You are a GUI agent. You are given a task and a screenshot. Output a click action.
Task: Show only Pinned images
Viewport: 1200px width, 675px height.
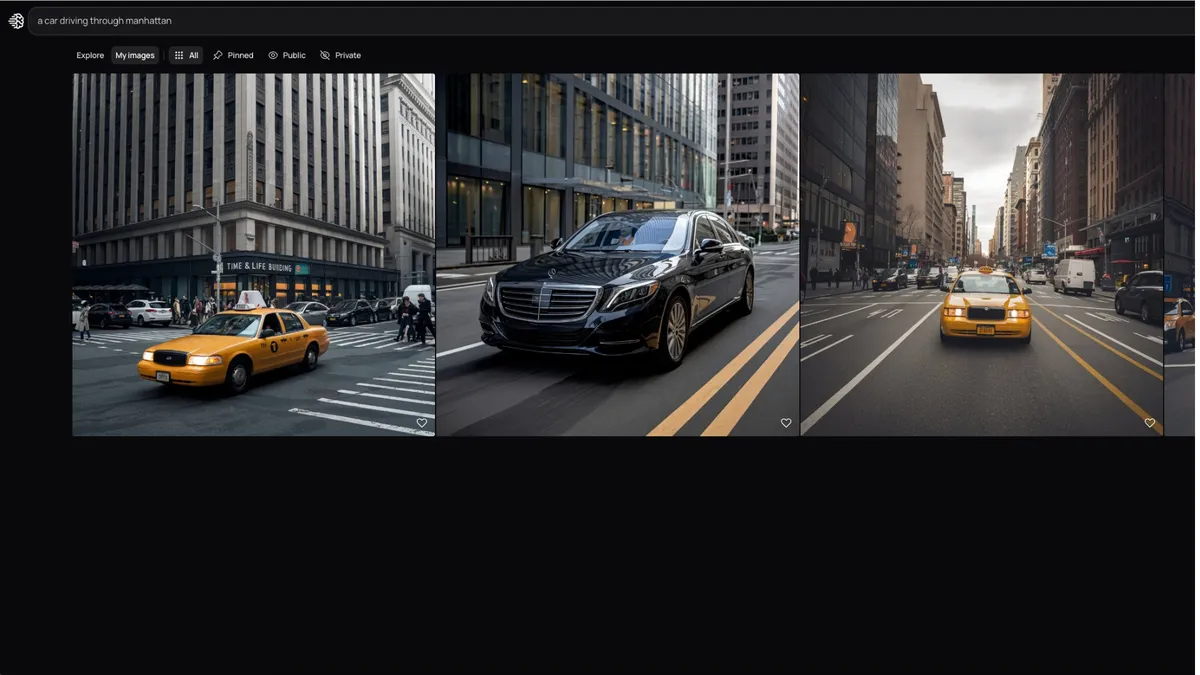tap(240, 55)
